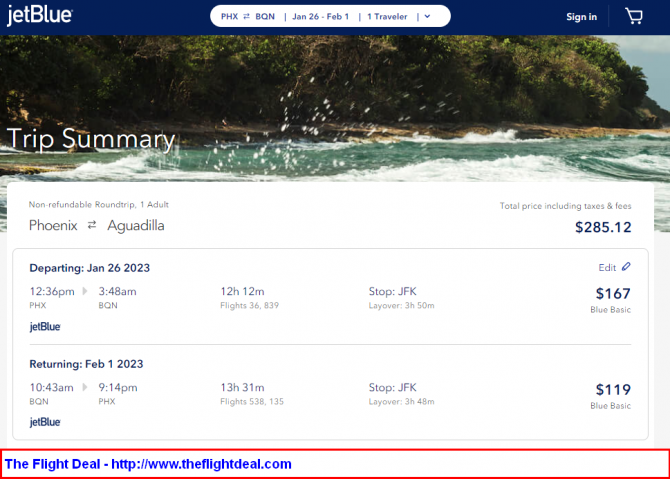Click the $119 returning fare
The height and width of the screenshot is (479, 670).
pos(613,390)
